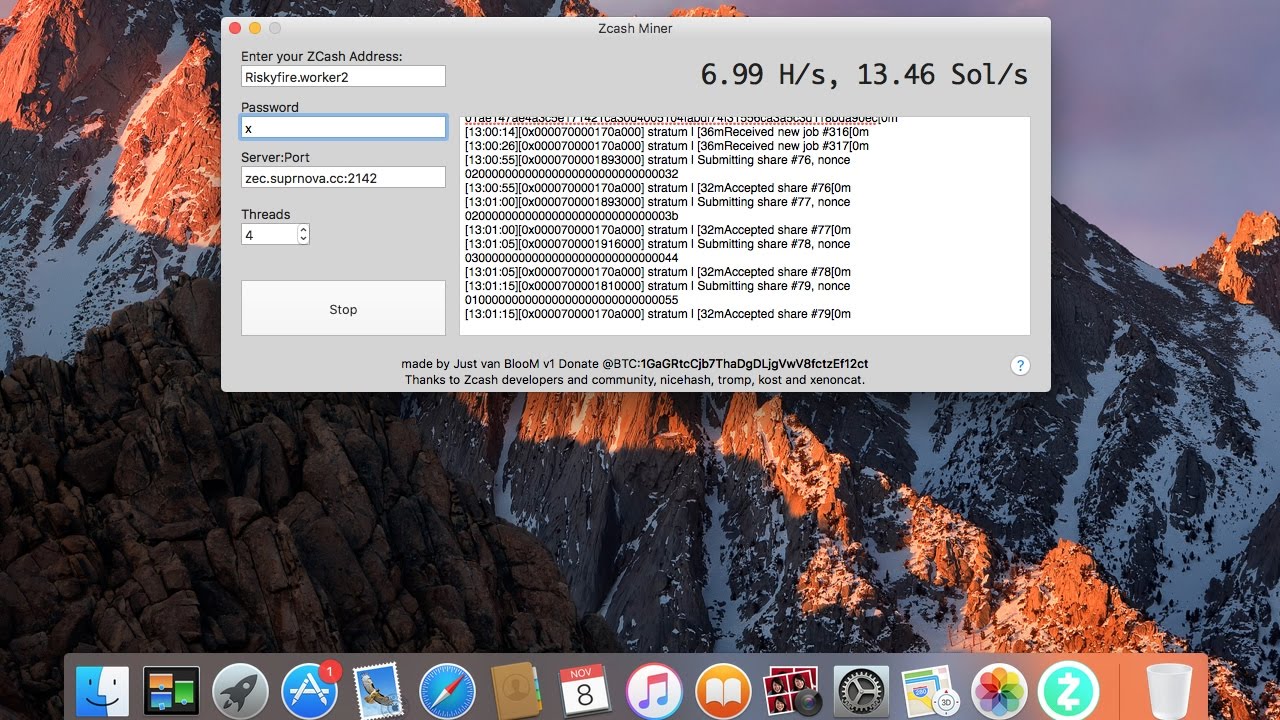Launch iTunes music icon

tap(654, 691)
